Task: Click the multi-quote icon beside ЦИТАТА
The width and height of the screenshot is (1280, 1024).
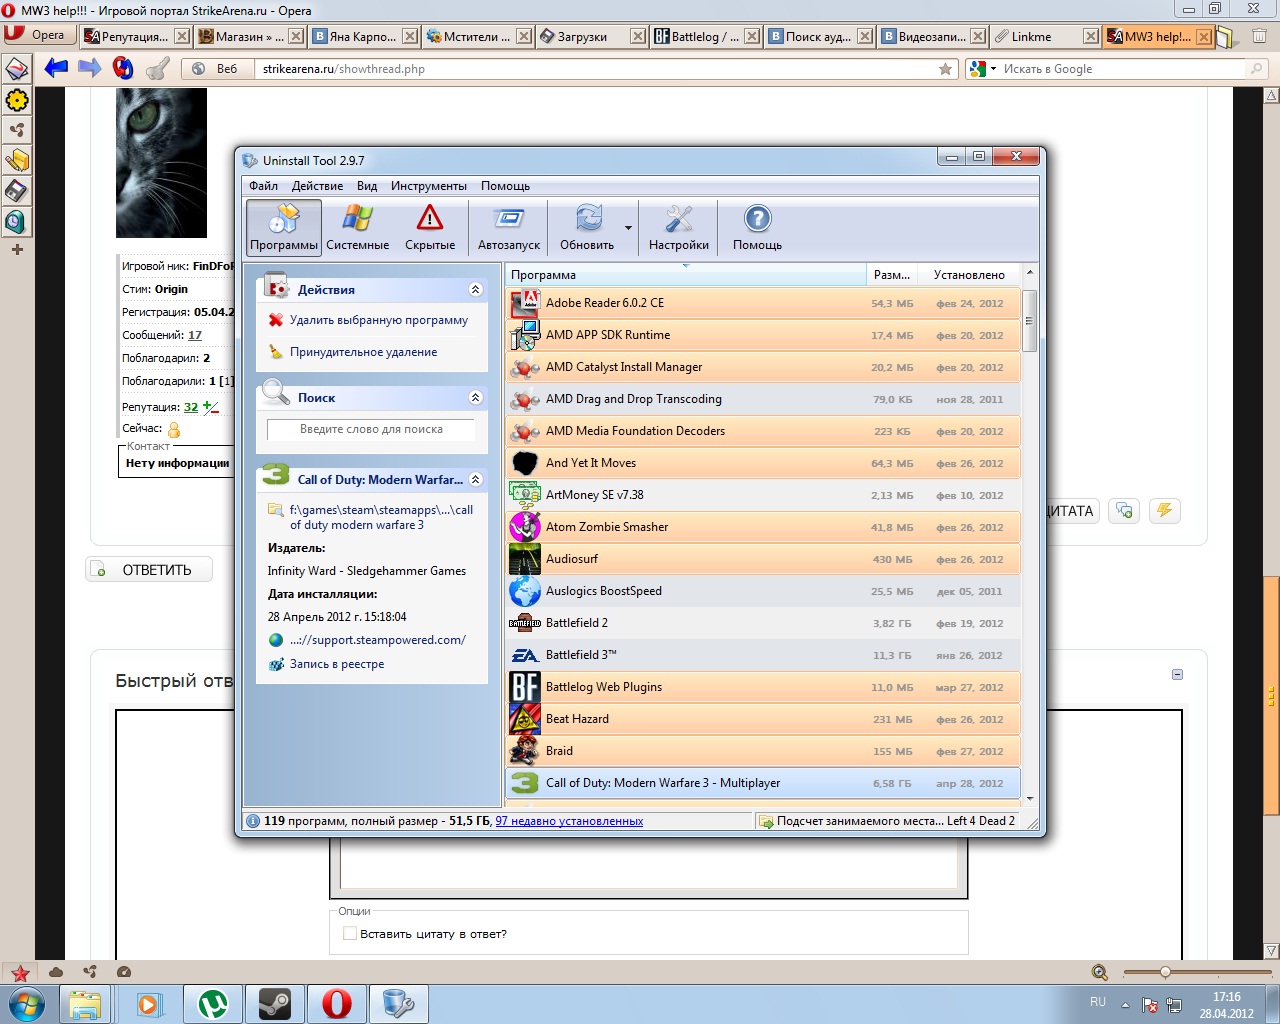Action: [1124, 511]
